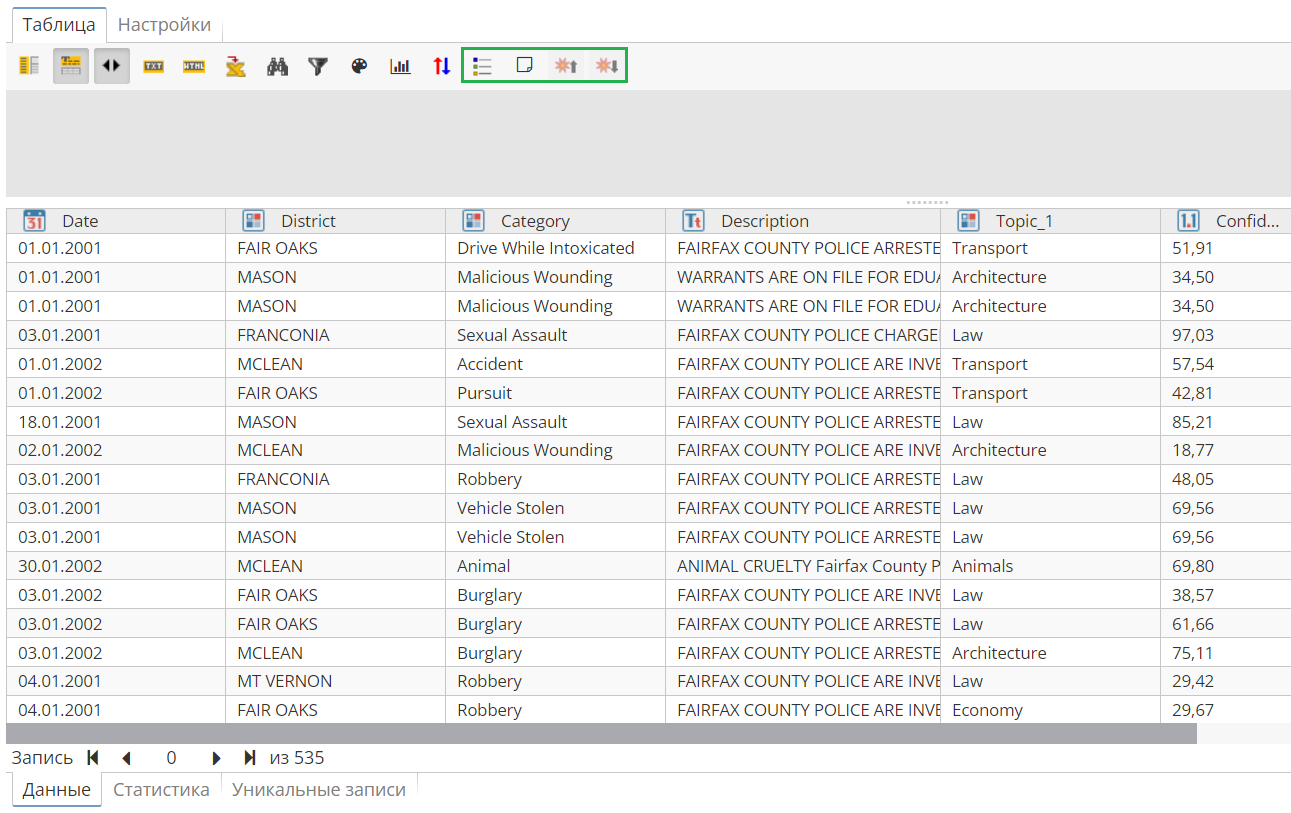Select the confidence value 75,11
Image resolution: width=1291 pixels, height=813 pixels.
1226,653
